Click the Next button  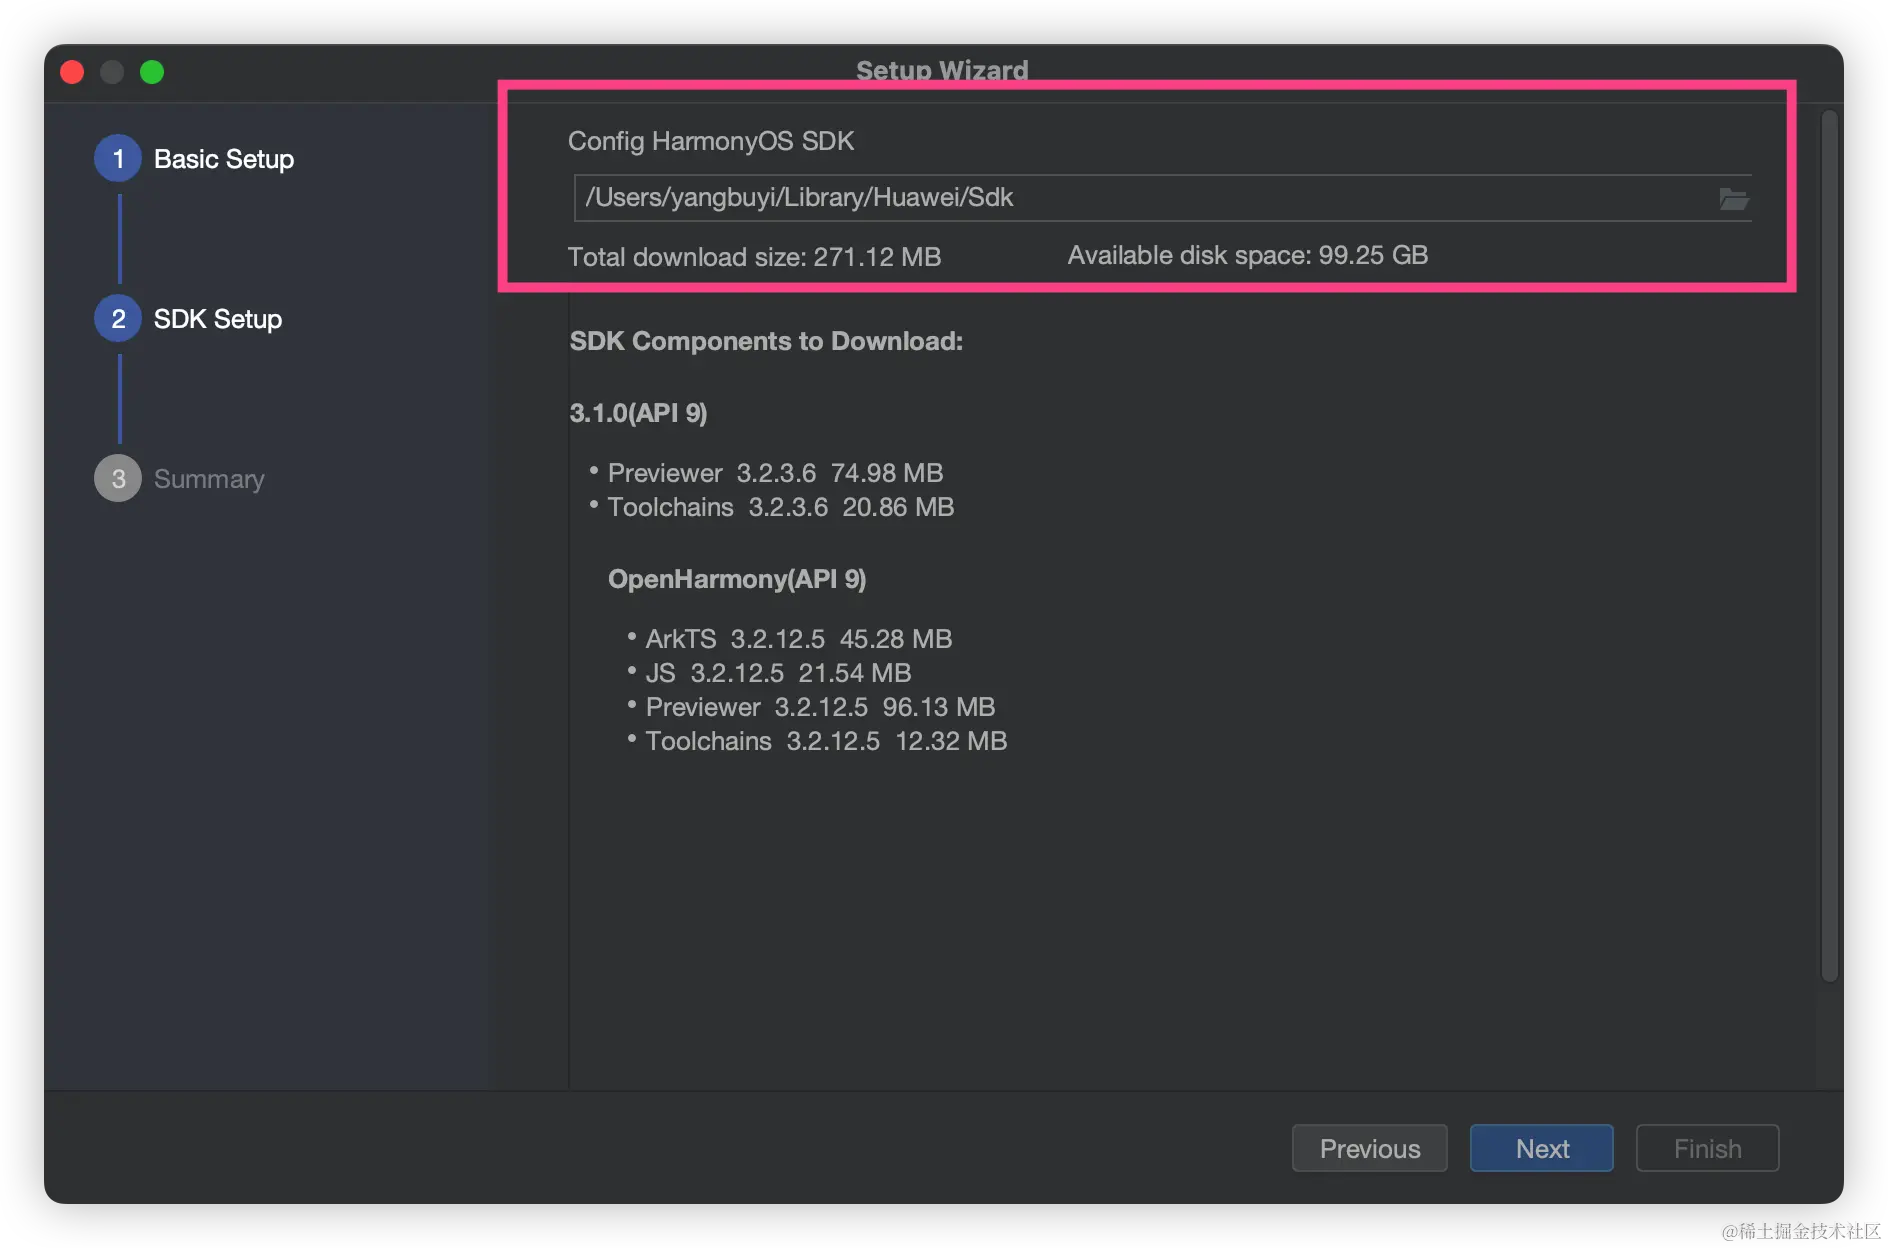[x=1541, y=1148]
